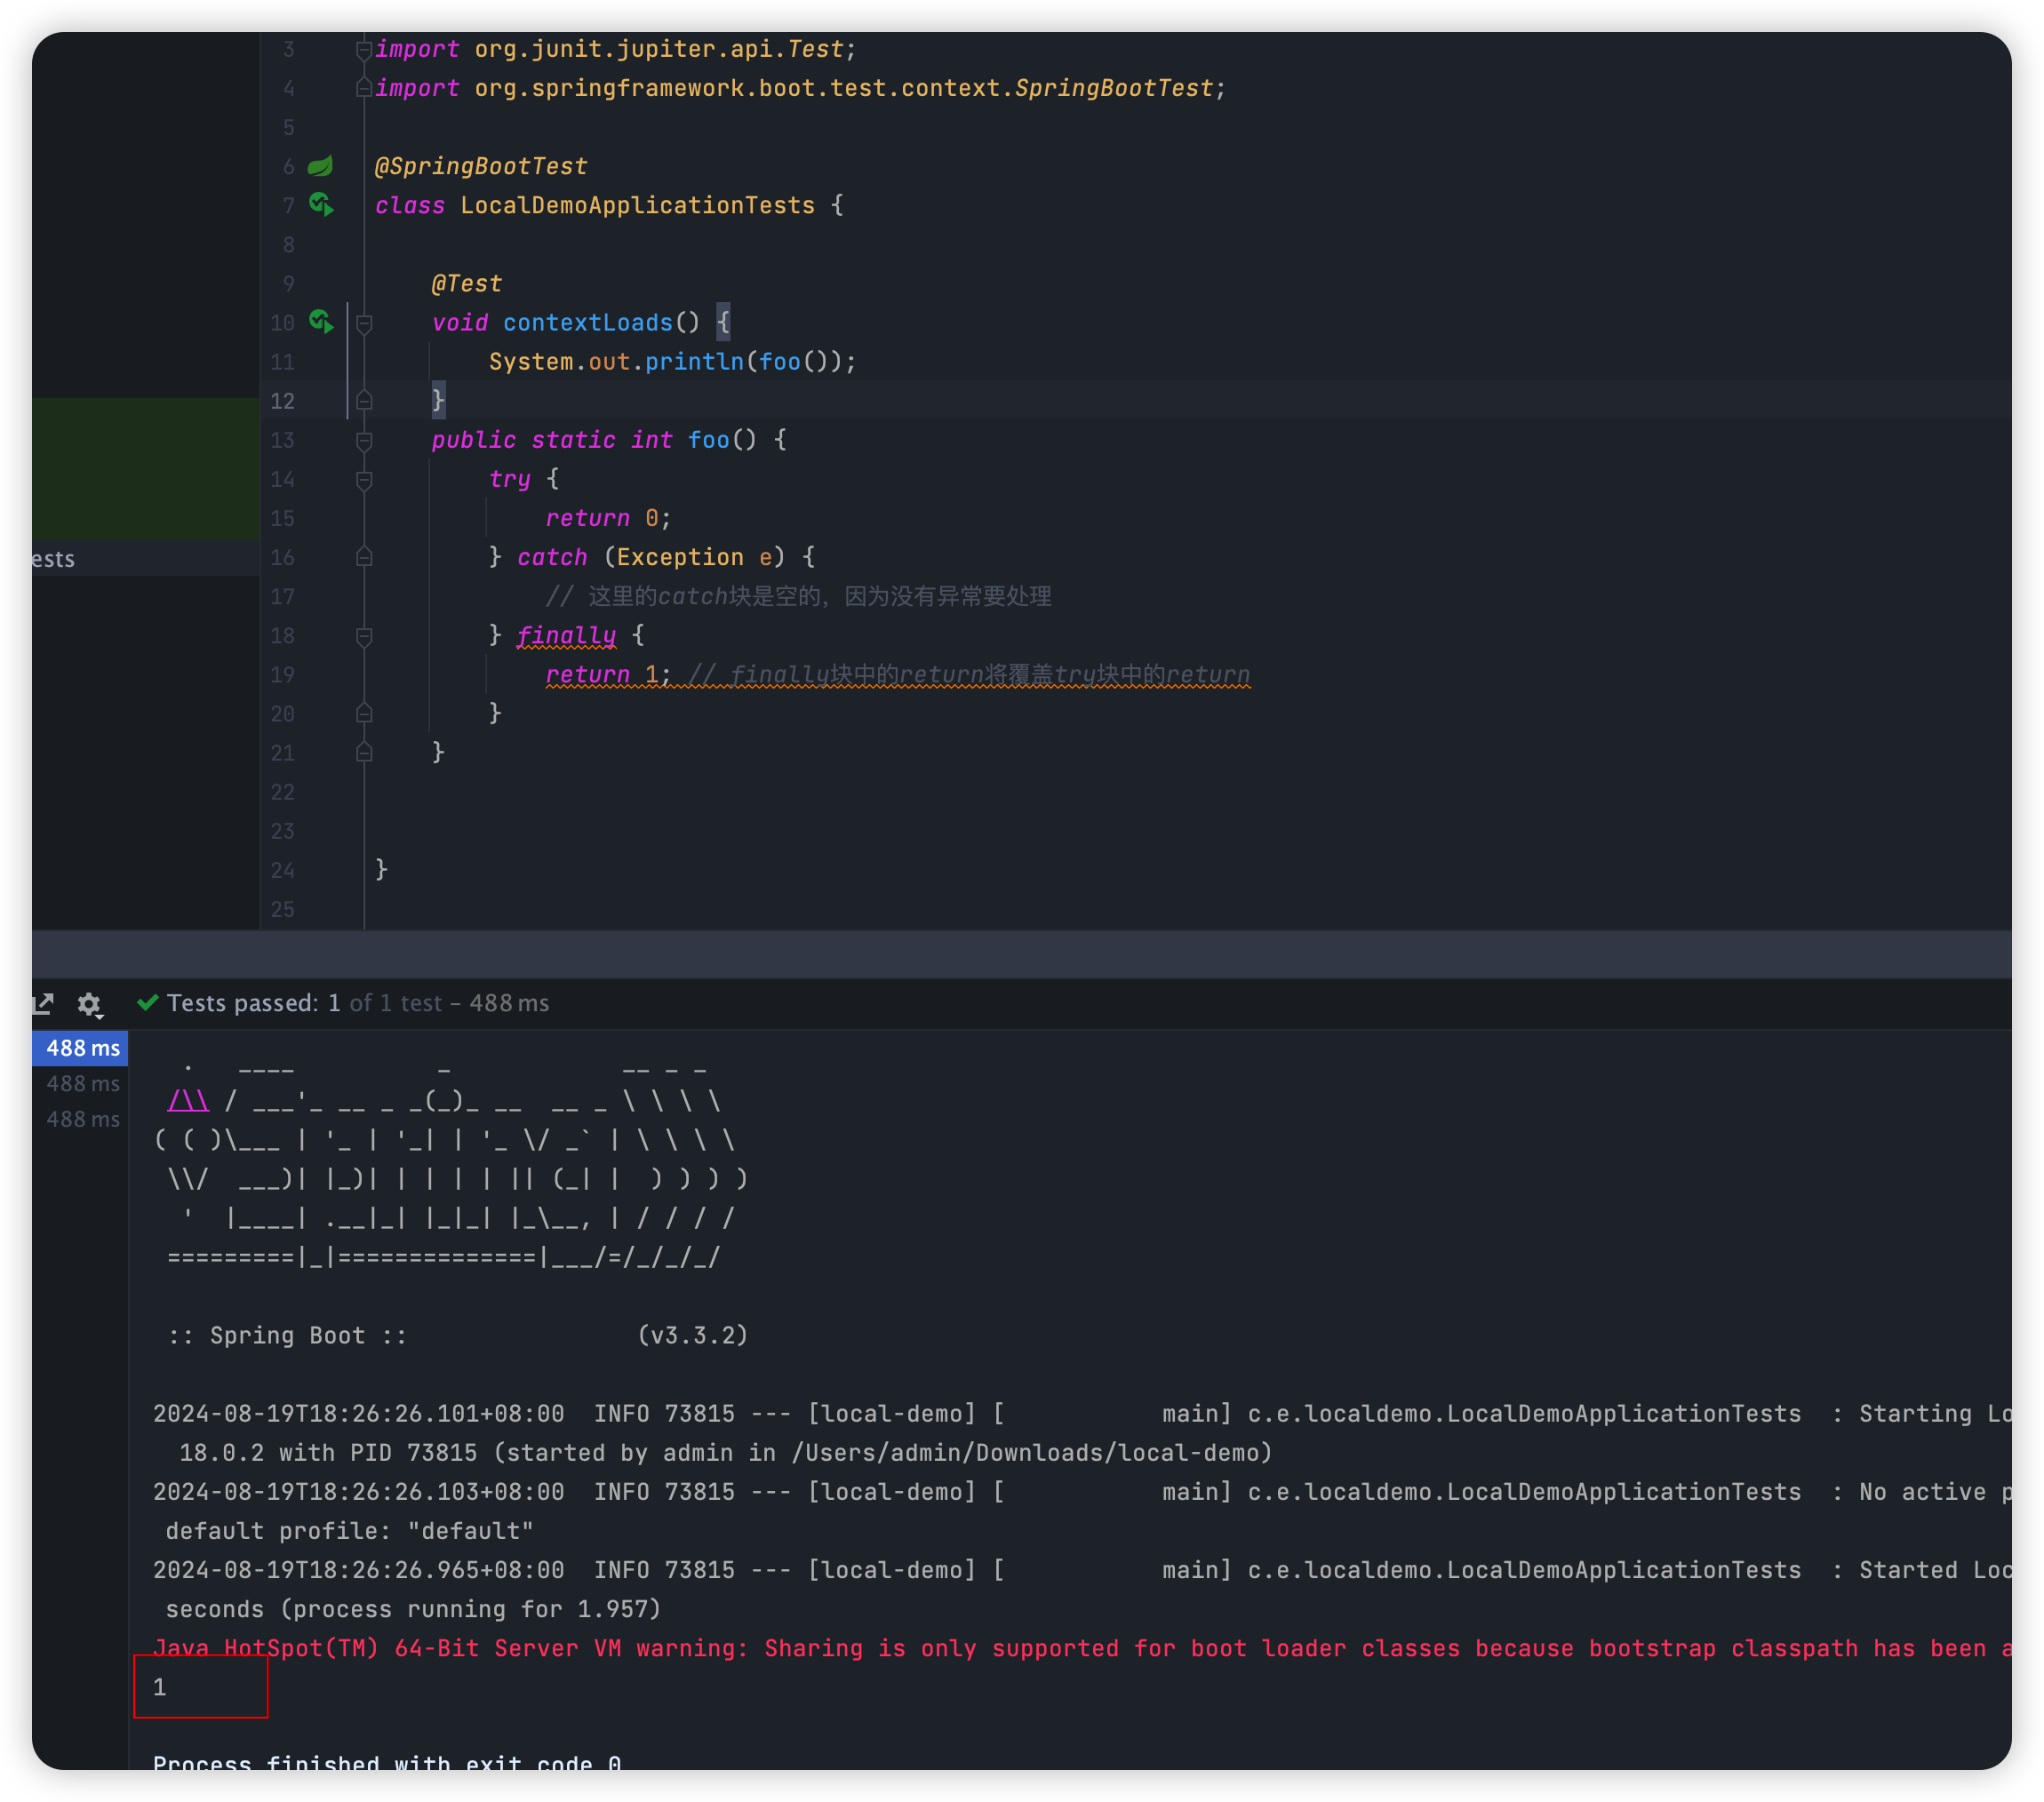Click ':: Spring Boot ::' in console
Screen dimensions: 2044x1802
[288, 1336]
